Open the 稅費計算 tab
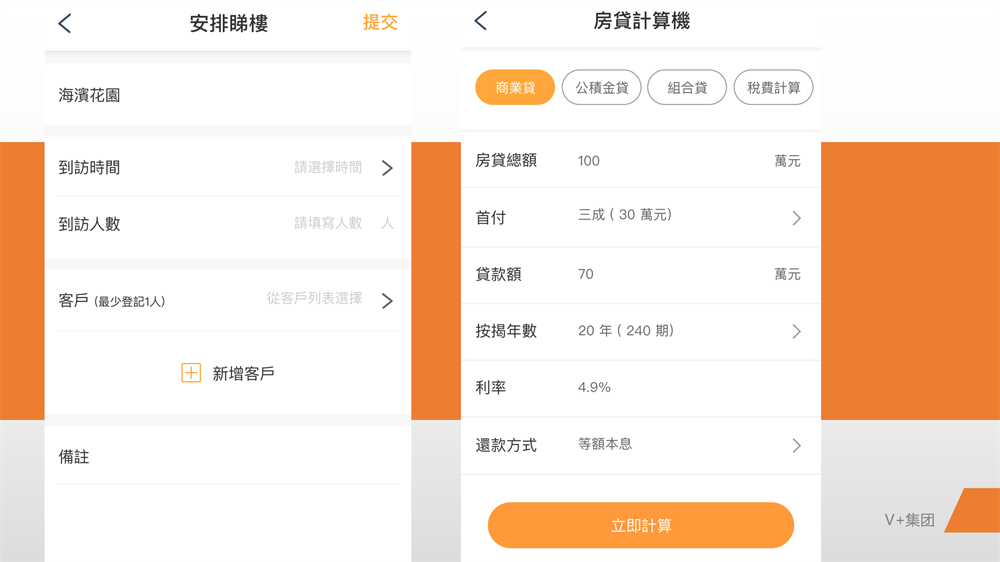1000x562 pixels. coord(773,88)
